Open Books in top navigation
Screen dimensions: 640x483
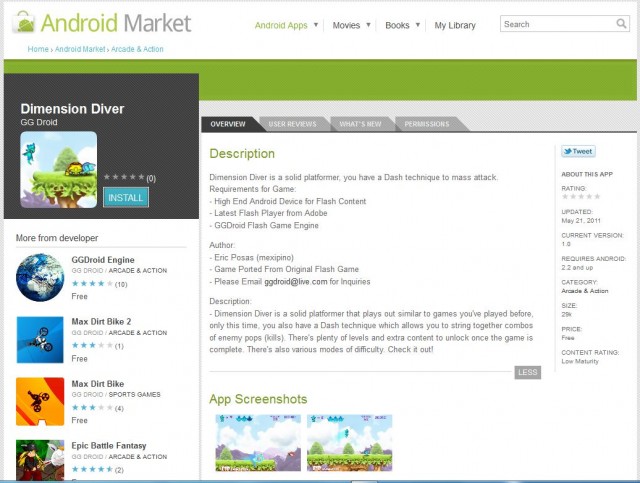pyautogui.click(x=397, y=25)
